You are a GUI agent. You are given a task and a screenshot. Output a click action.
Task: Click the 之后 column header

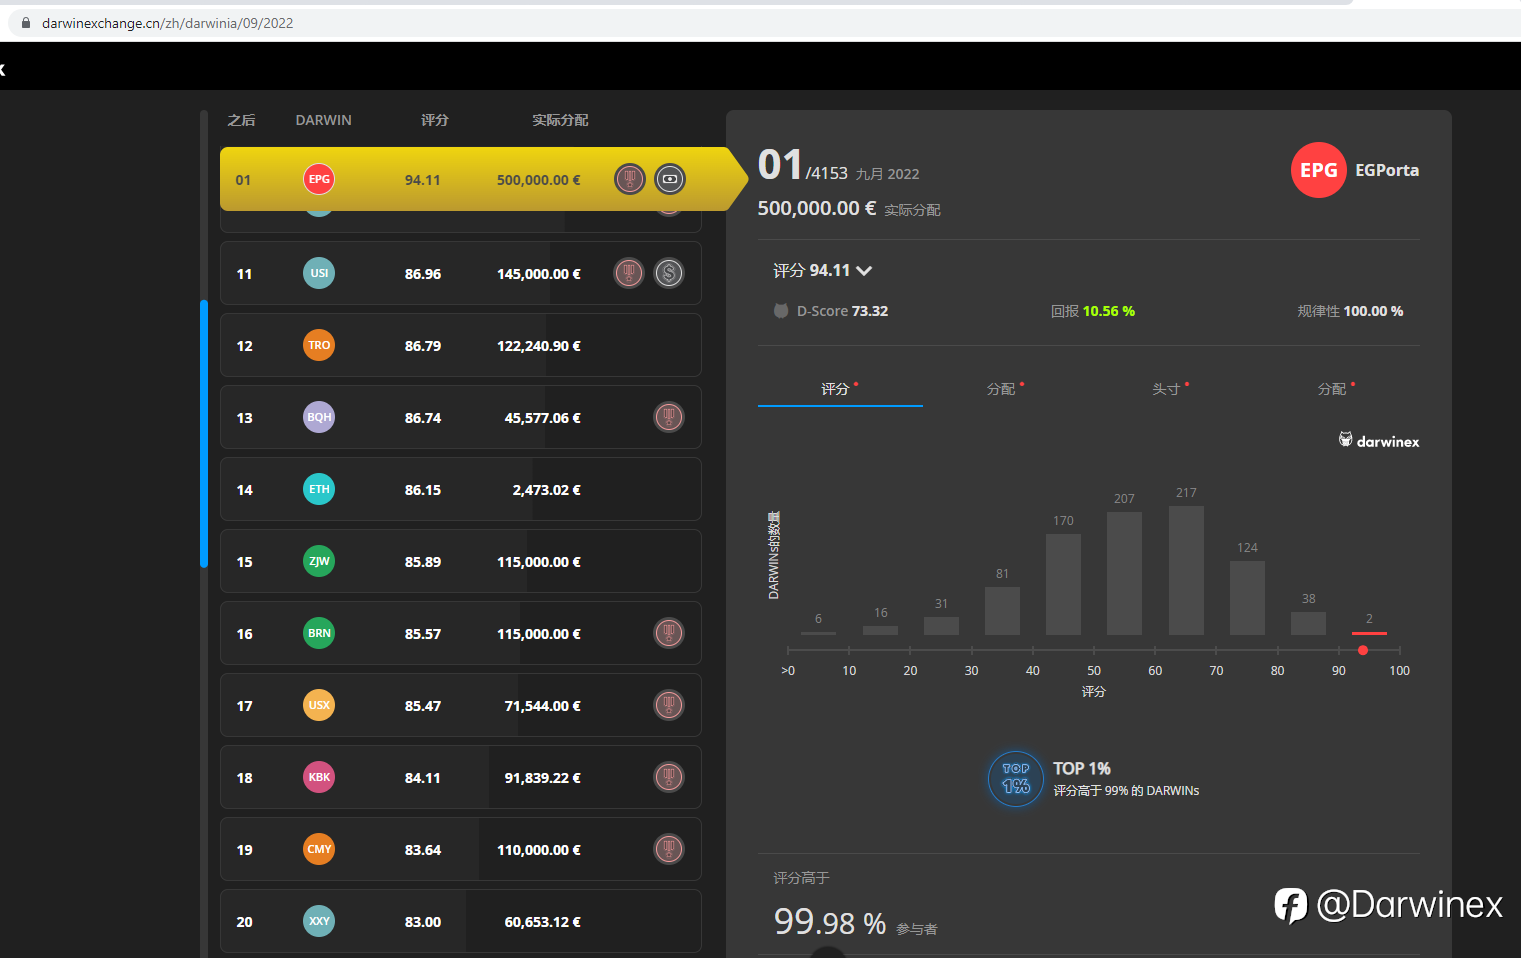241,120
